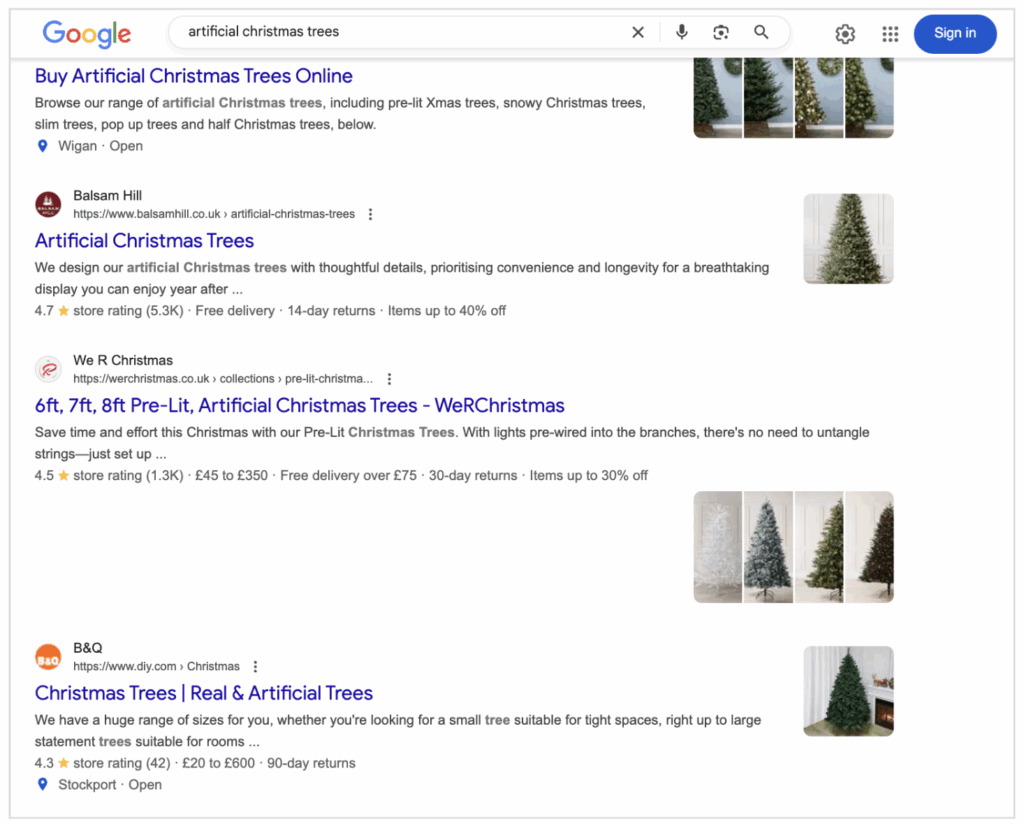Start voice search with microphone icon

tap(681, 32)
